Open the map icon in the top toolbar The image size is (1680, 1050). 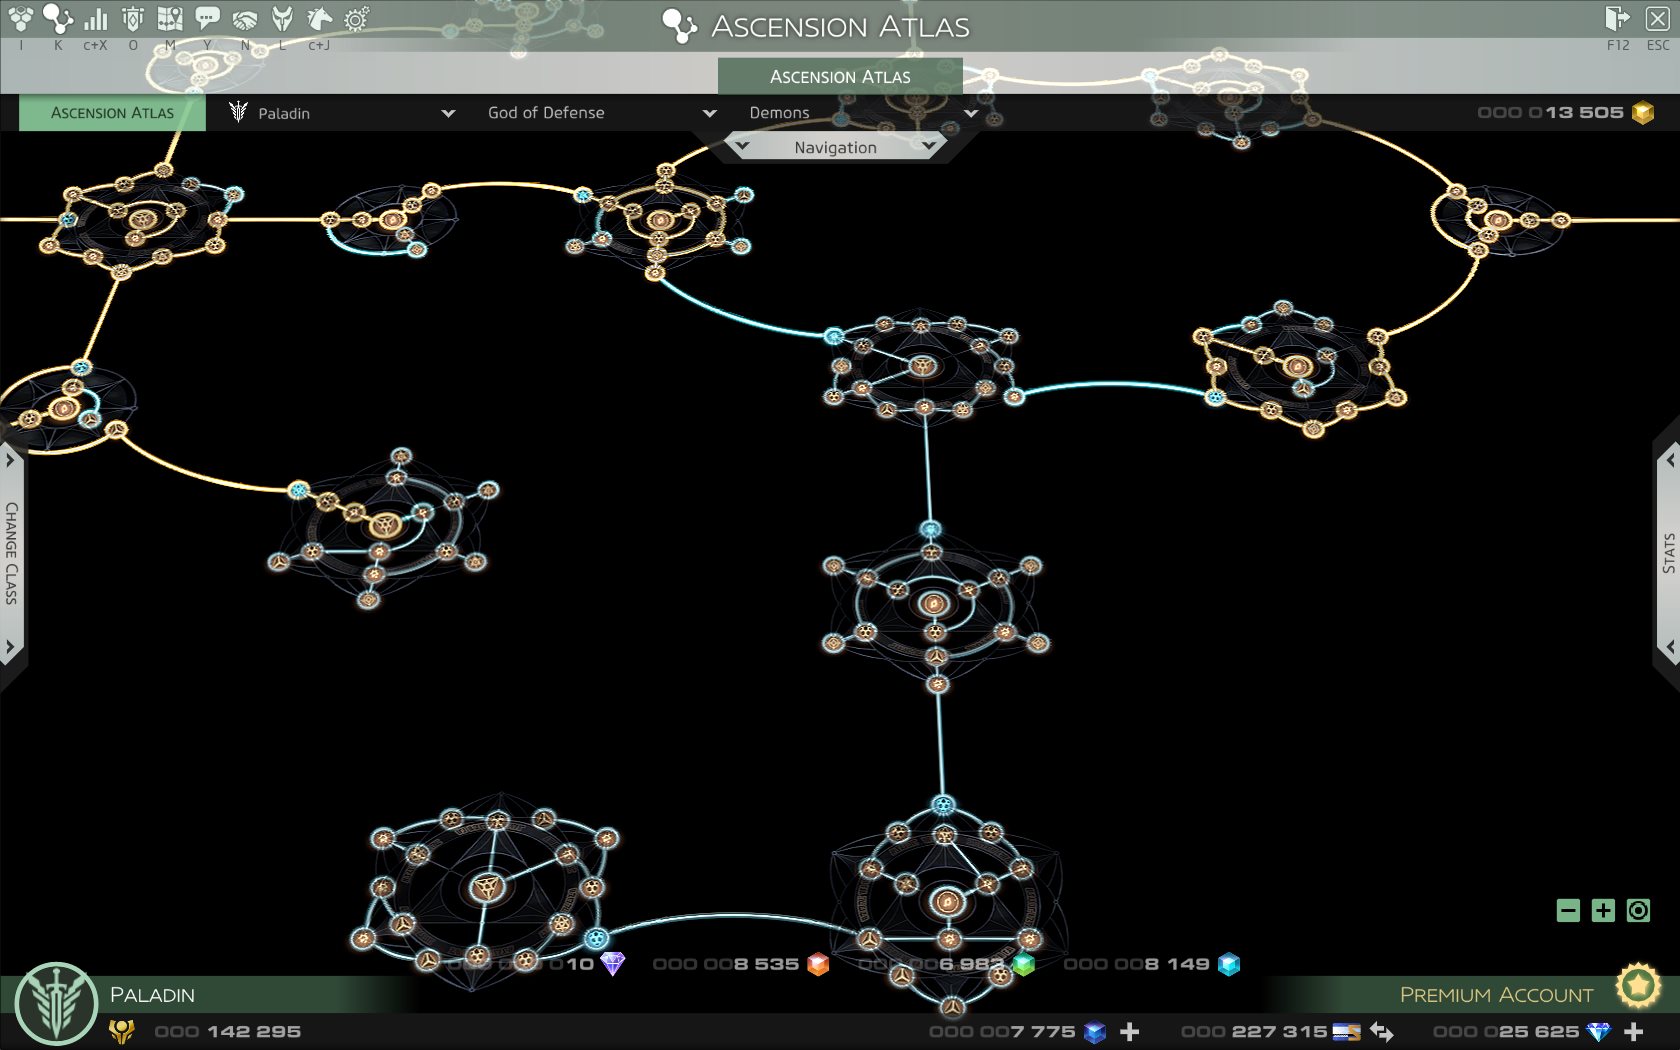(x=170, y=18)
